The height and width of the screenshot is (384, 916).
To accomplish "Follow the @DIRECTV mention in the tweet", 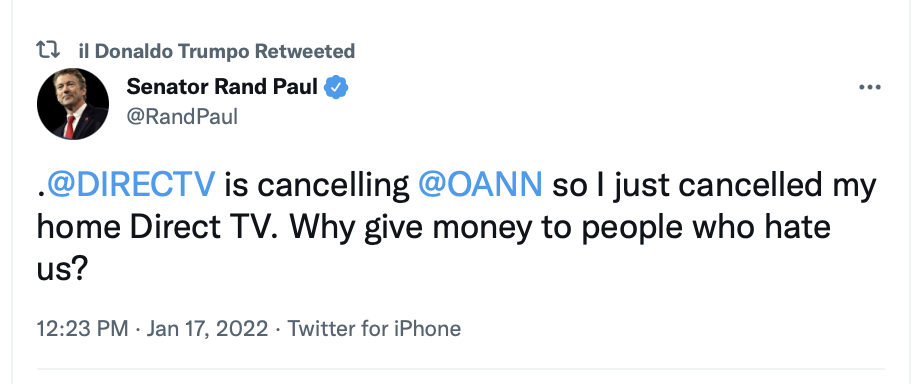I will coord(131,185).
